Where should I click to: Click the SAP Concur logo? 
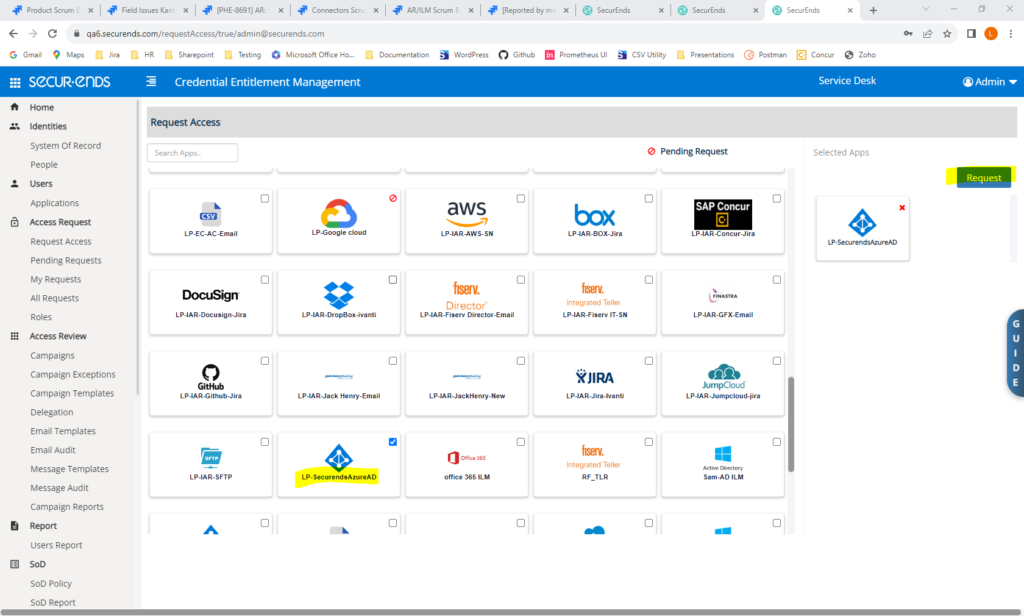(x=723, y=214)
